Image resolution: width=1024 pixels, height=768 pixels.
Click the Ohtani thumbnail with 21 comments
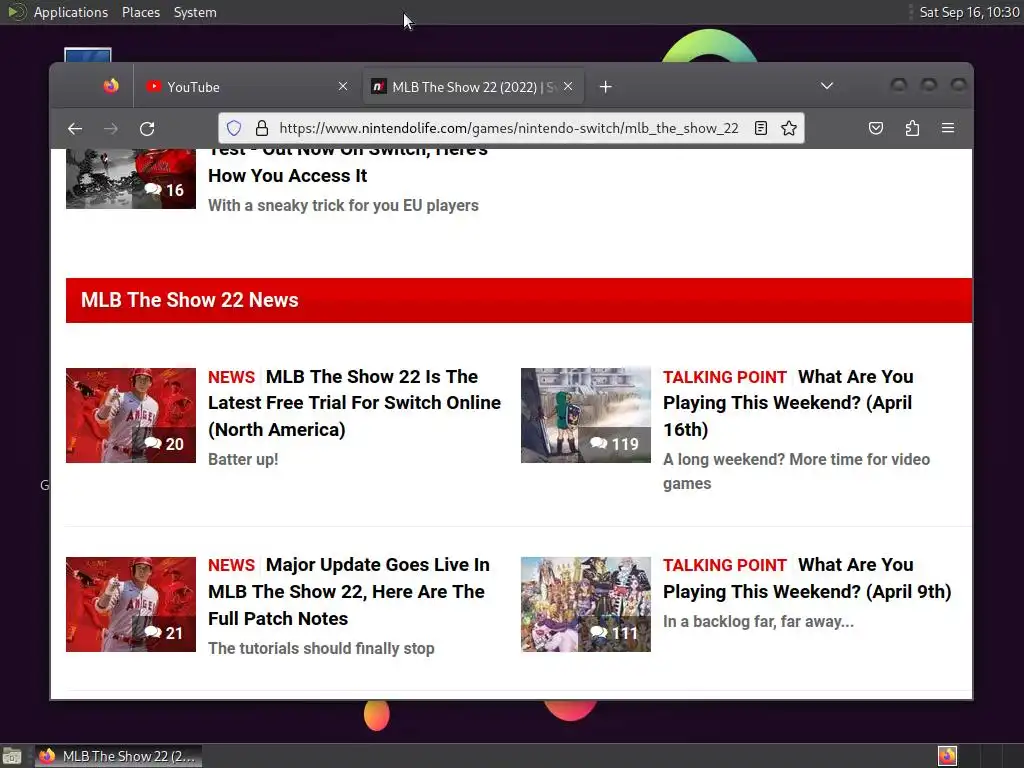click(x=131, y=604)
